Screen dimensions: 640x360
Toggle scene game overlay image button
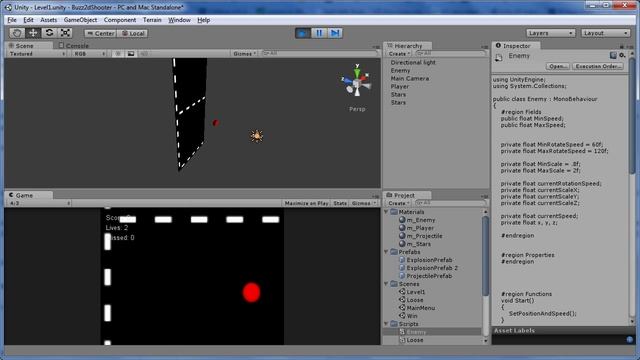point(131,54)
